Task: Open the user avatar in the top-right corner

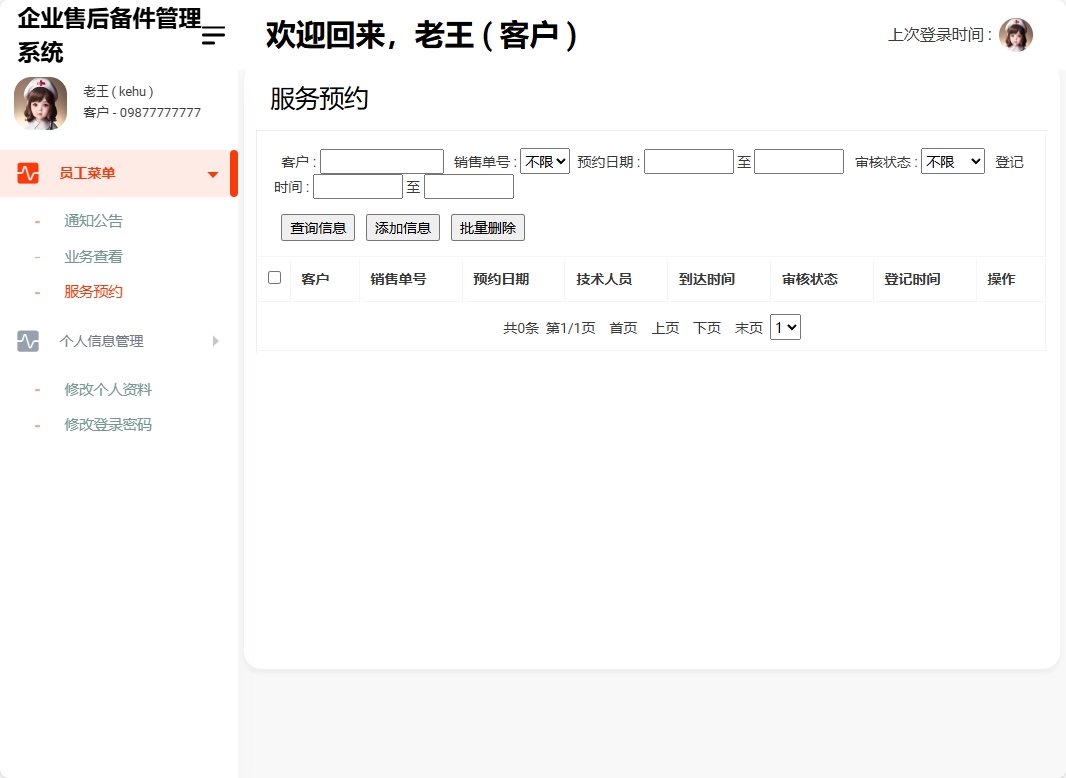Action: coord(1017,34)
